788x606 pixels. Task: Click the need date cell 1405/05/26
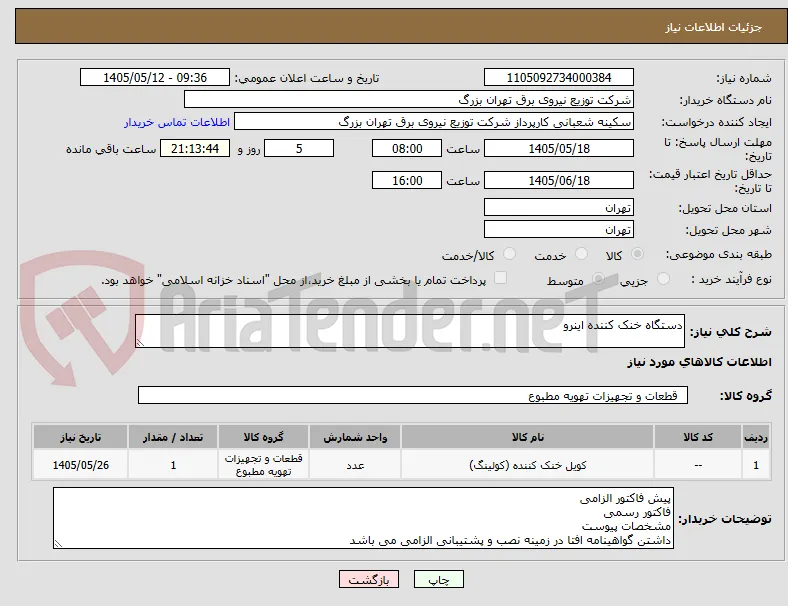[80, 465]
